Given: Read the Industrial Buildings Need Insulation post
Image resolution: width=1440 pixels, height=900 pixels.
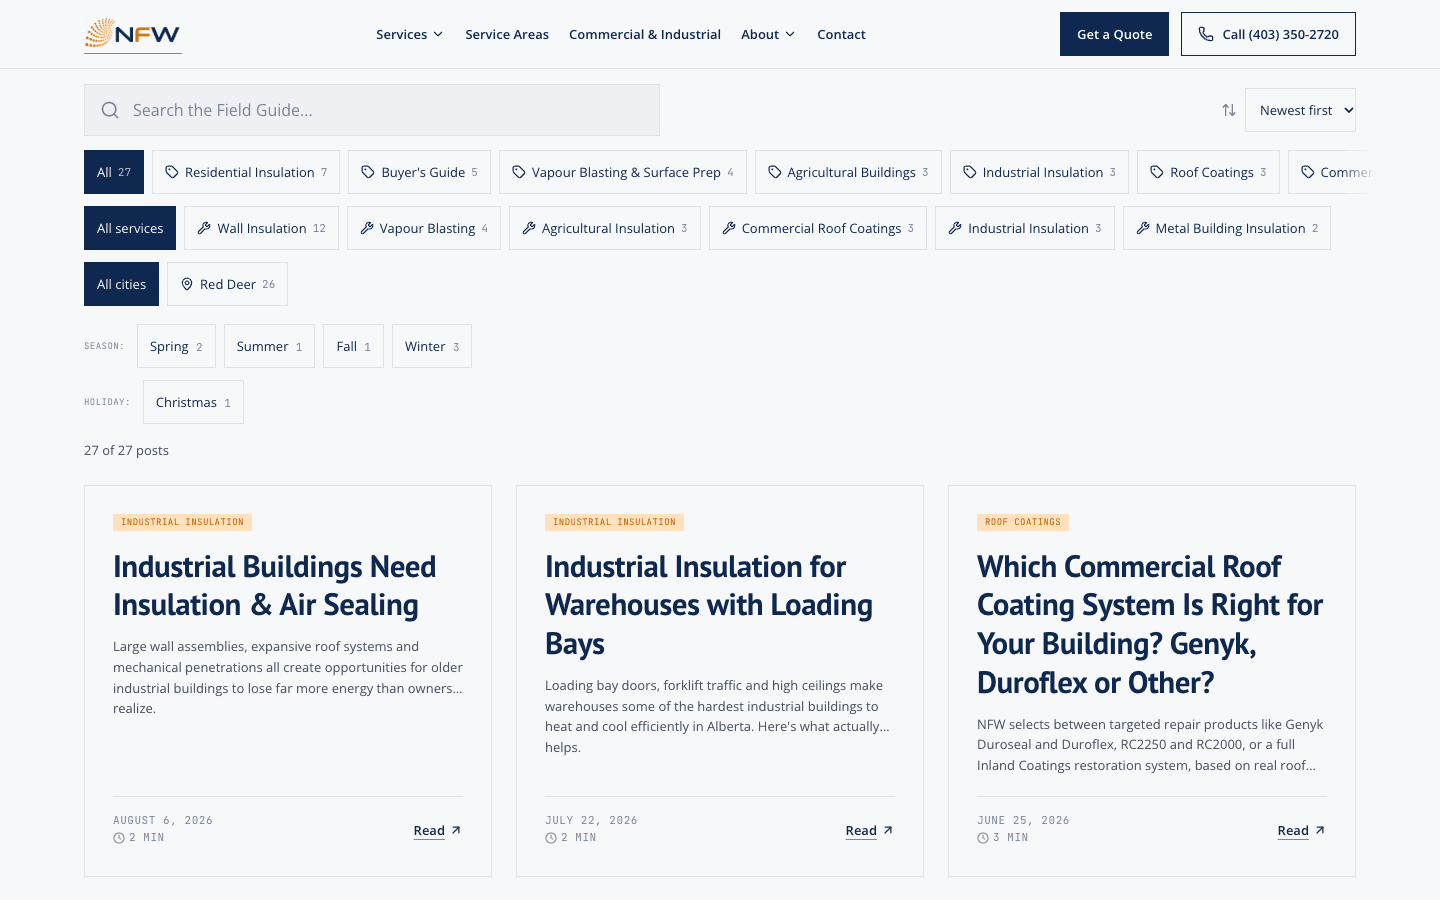Looking at the screenshot, I should pos(437,830).
